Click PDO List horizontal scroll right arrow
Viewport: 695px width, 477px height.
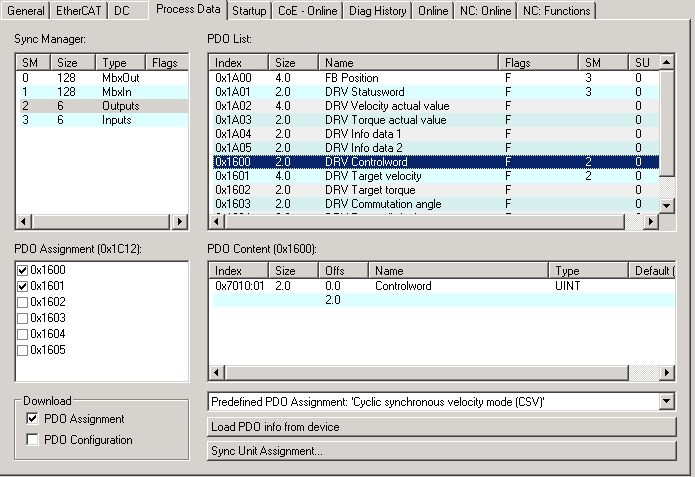[x=650, y=221]
